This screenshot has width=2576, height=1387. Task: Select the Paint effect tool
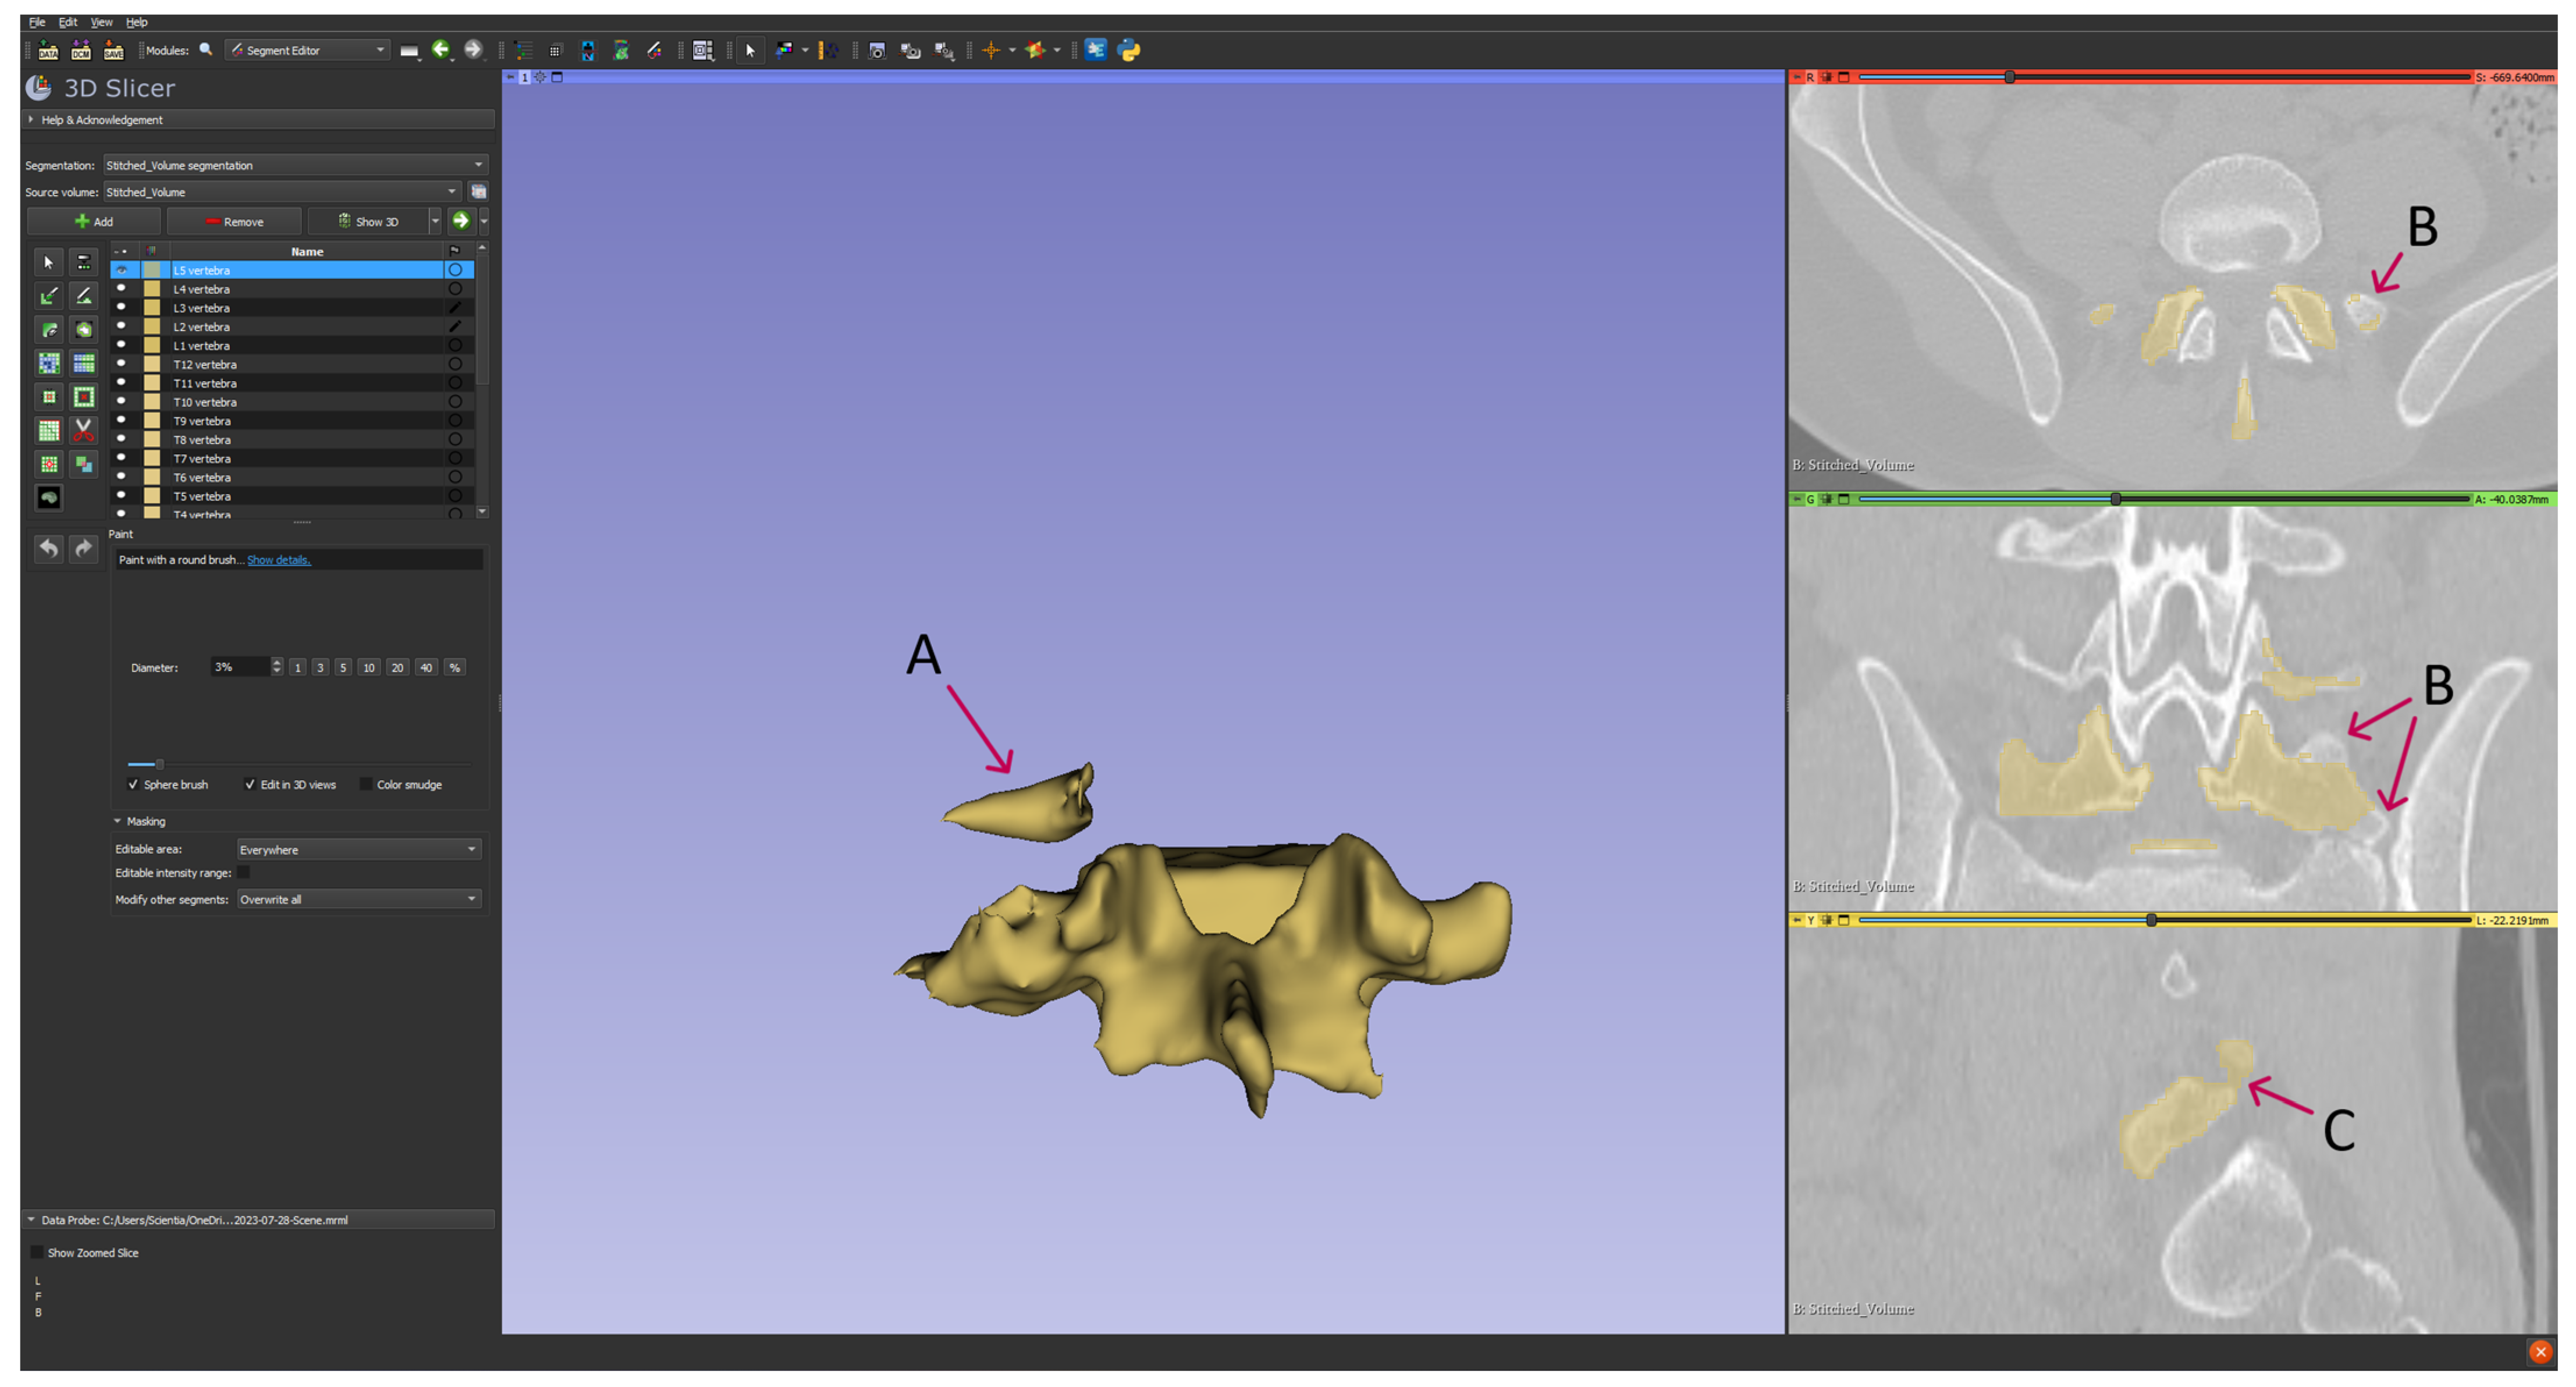pyautogui.click(x=49, y=296)
